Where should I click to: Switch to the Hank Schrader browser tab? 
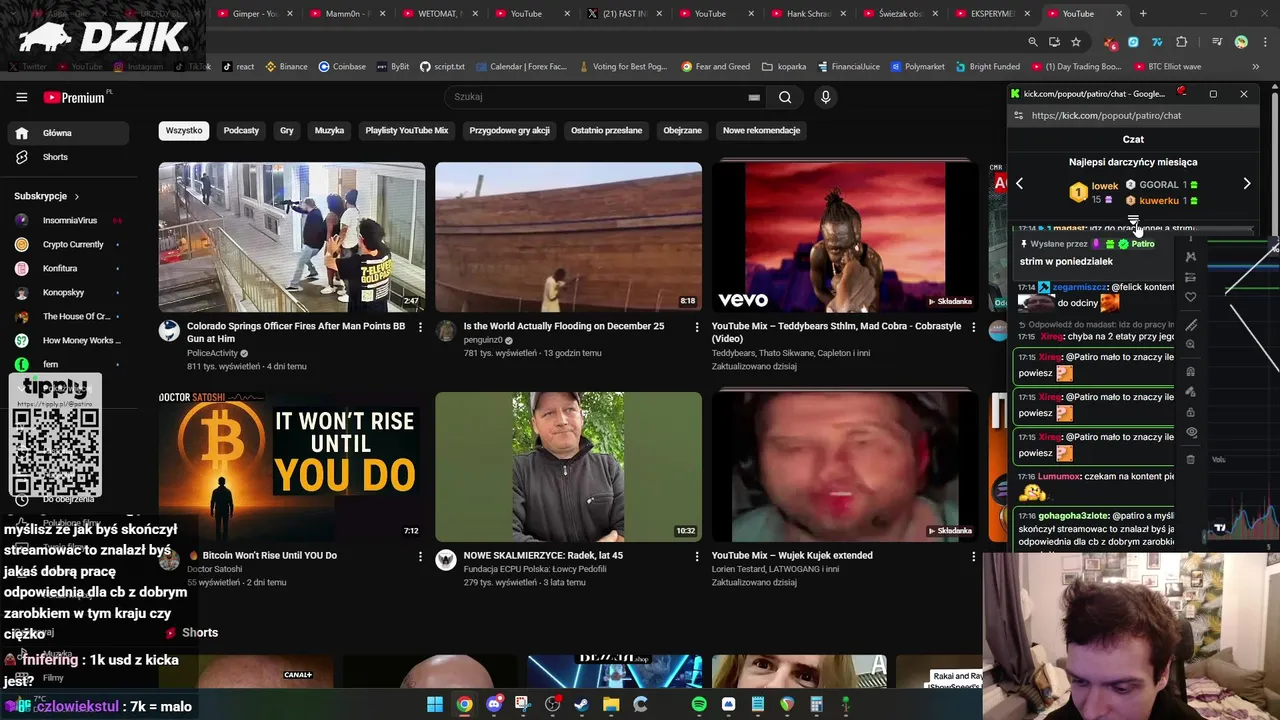coord(810,14)
